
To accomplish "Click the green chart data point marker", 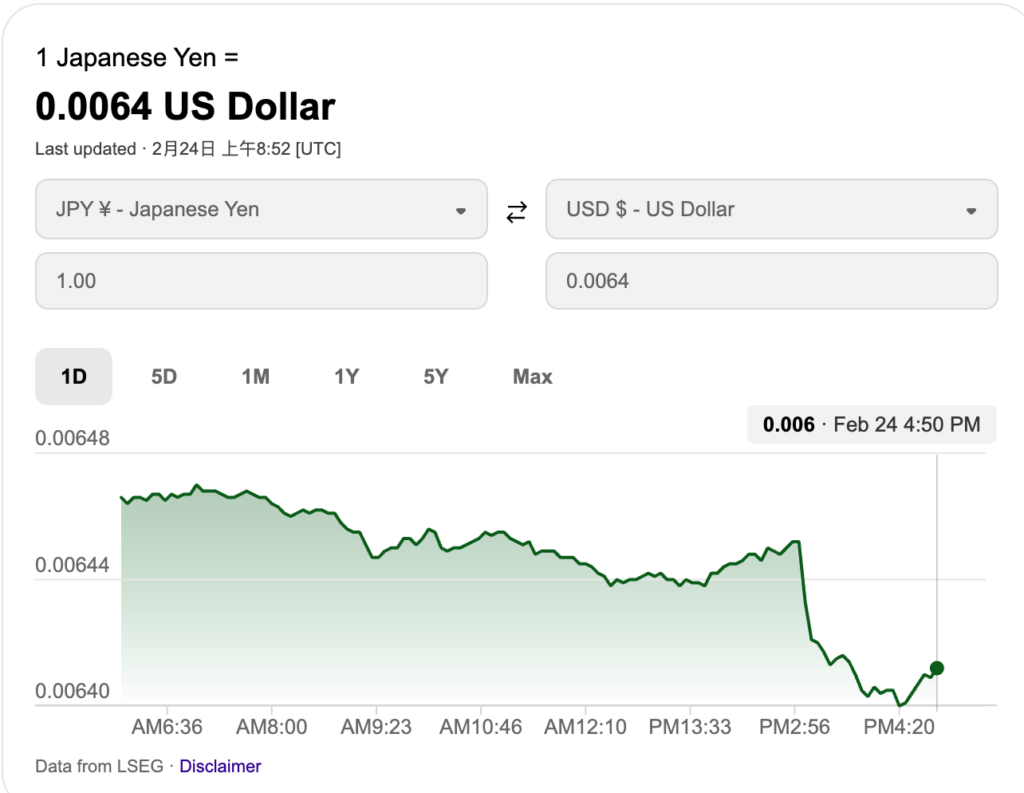I will pos(937,668).
